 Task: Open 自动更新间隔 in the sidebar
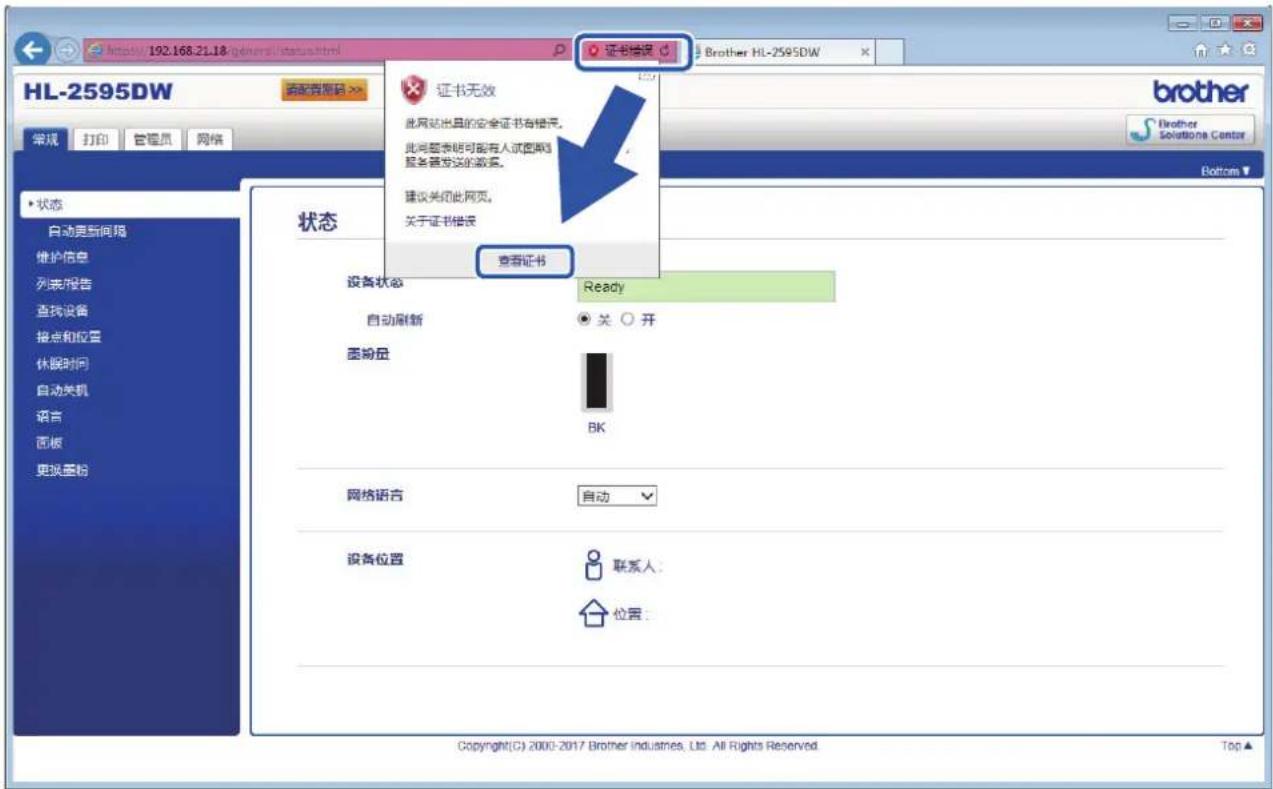pyautogui.click(x=87, y=231)
